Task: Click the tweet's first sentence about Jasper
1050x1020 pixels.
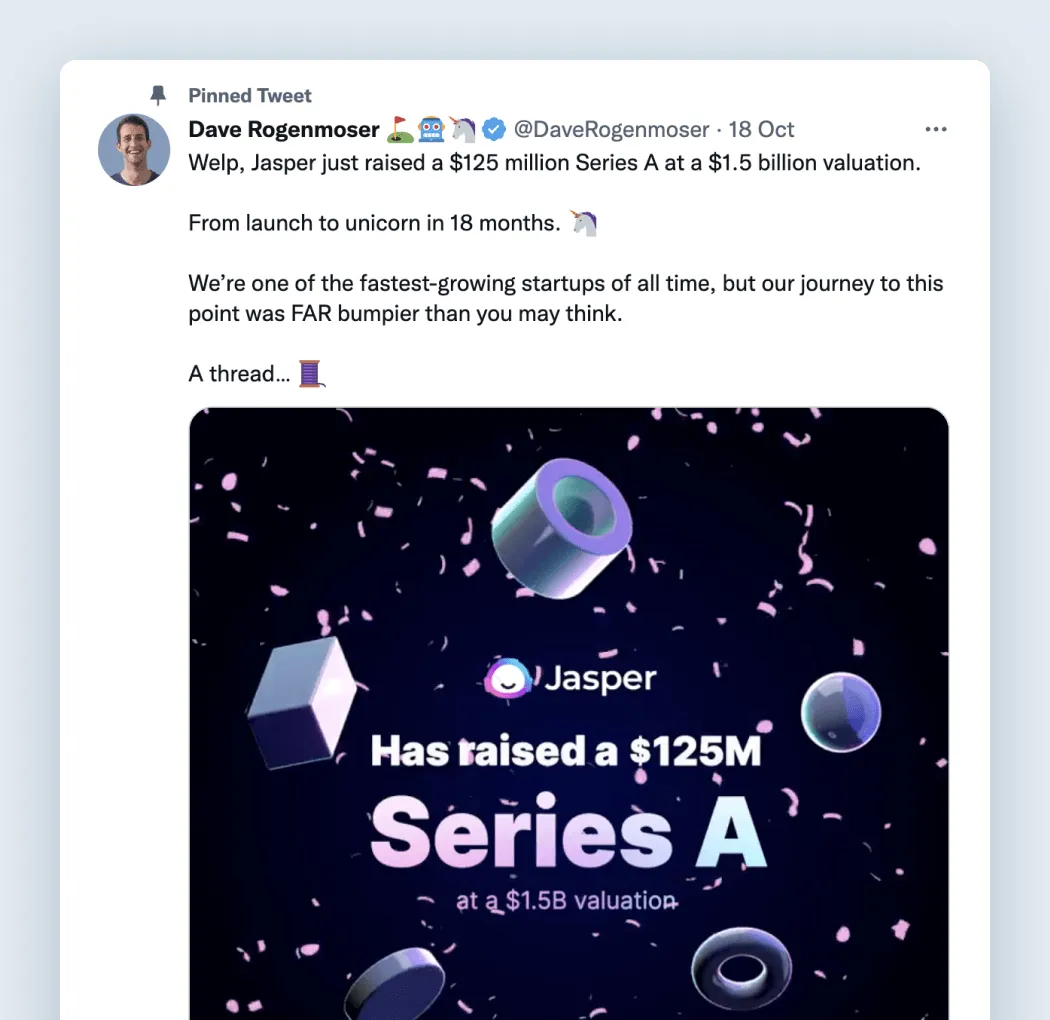Action: (554, 162)
